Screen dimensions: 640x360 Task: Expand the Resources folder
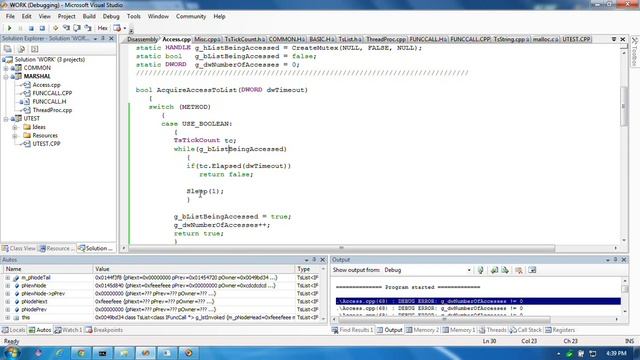coord(15,136)
